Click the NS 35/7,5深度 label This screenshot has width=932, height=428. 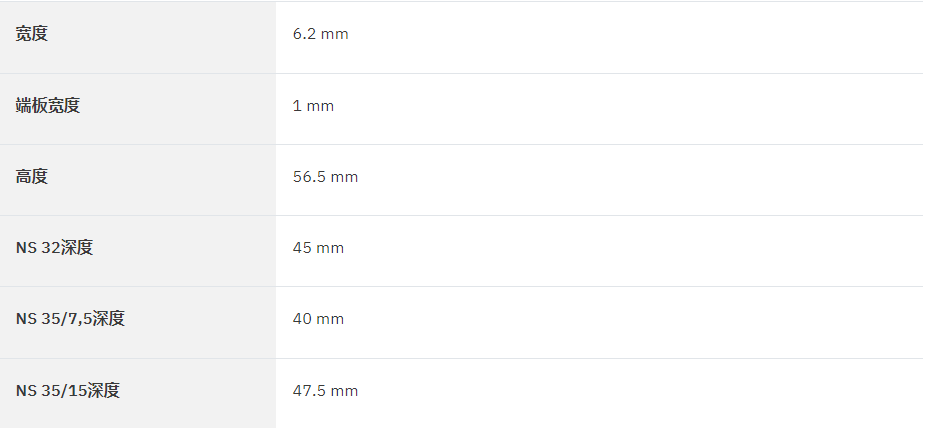[70, 319]
